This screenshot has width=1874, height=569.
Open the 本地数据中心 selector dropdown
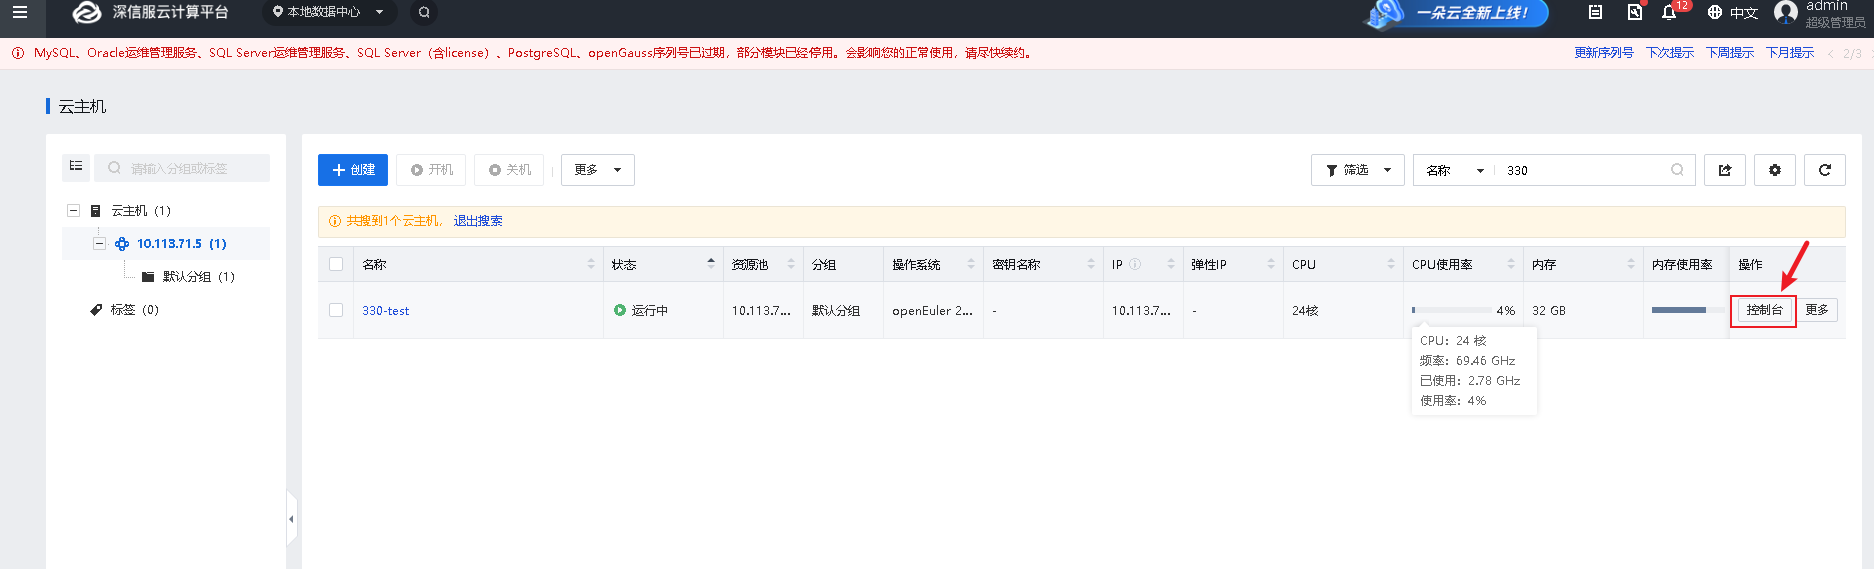pyautogui.click(x=328, y=13)
